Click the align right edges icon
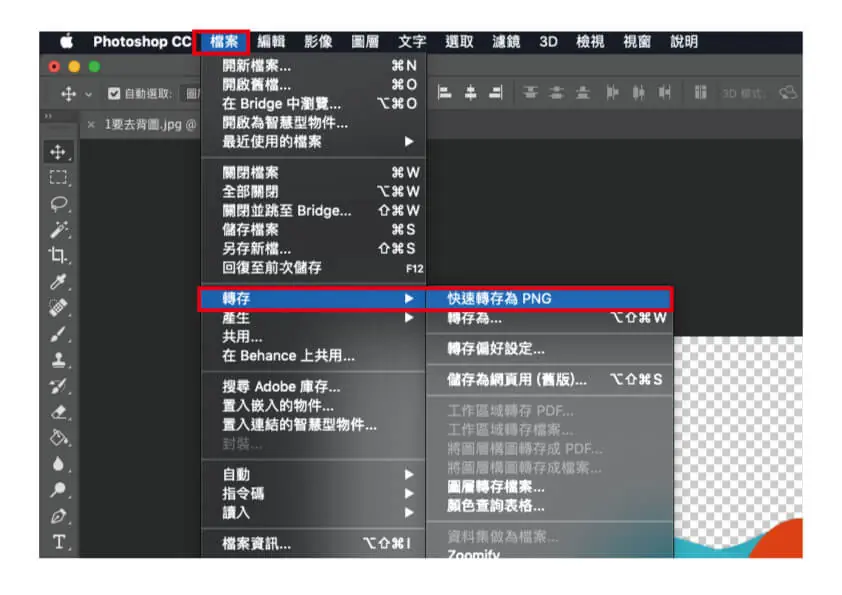Viewport: 842px width, 595px height. [496, 93]
